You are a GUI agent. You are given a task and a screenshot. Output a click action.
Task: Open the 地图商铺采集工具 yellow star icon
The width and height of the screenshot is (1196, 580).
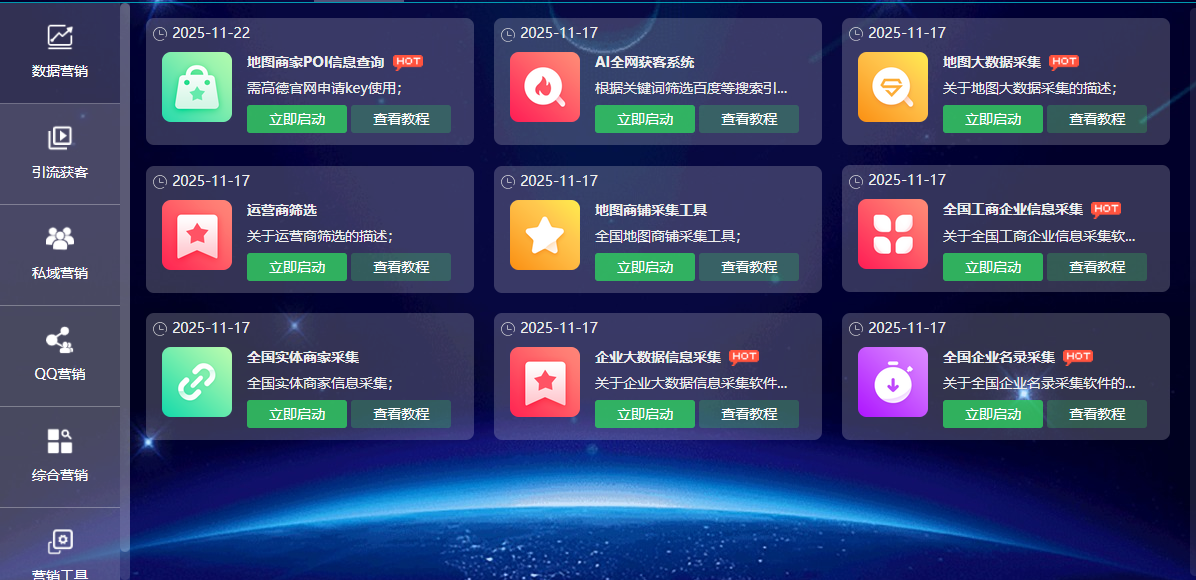point(545,235)
